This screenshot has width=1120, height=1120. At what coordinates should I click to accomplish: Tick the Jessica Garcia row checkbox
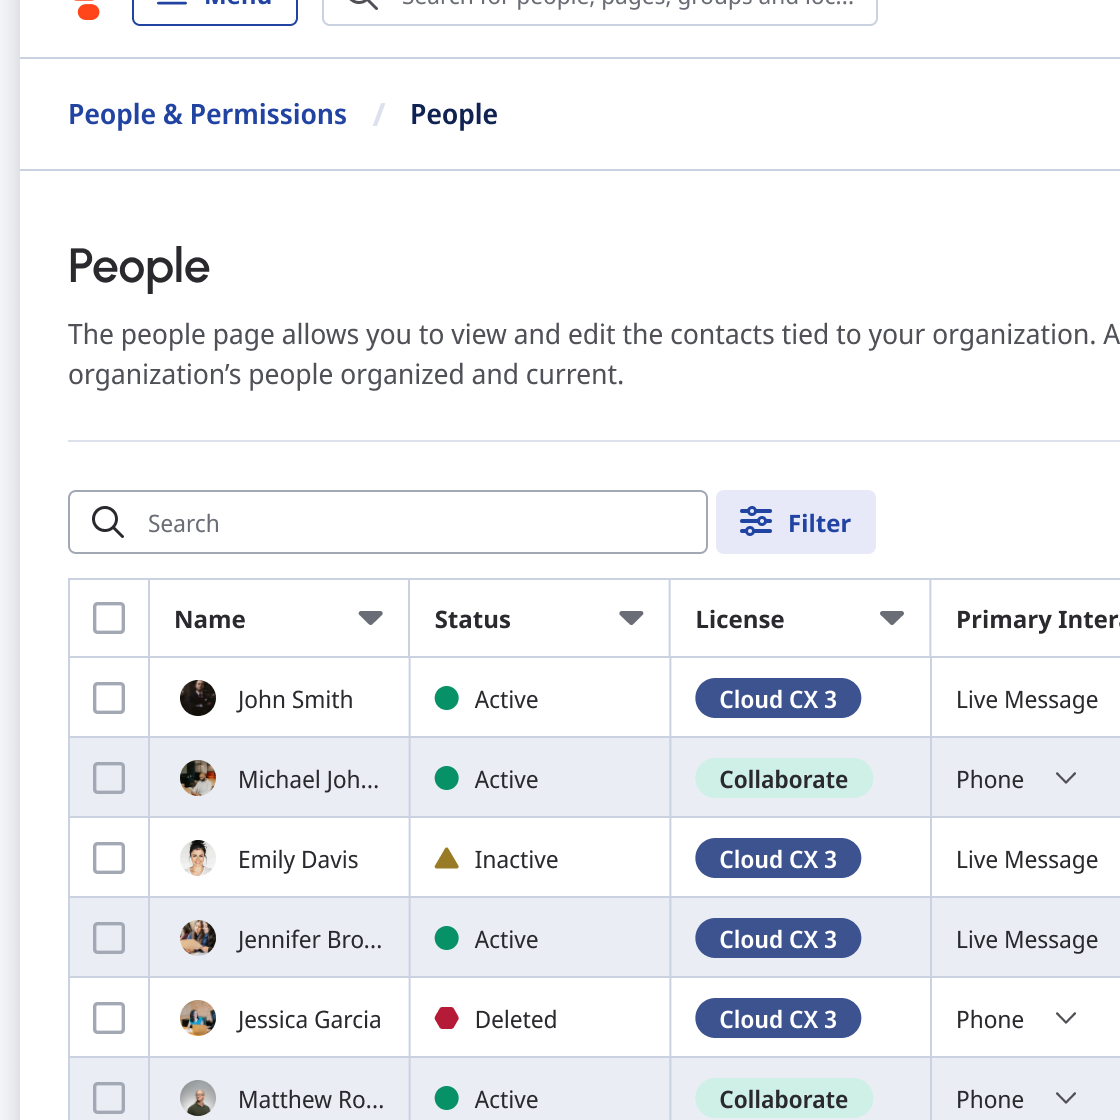point(109,1019)
